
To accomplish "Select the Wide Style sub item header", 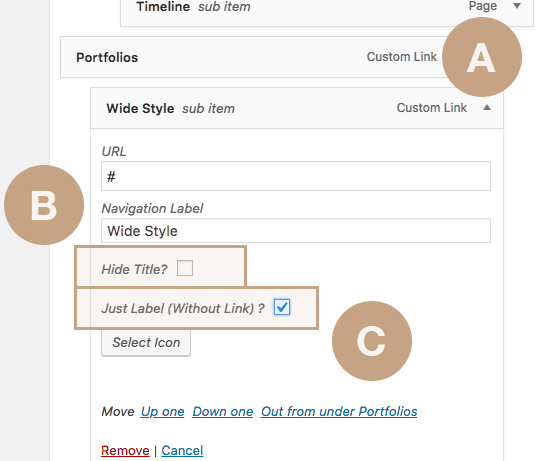I will pyautogui.click(x=297, y=108).
